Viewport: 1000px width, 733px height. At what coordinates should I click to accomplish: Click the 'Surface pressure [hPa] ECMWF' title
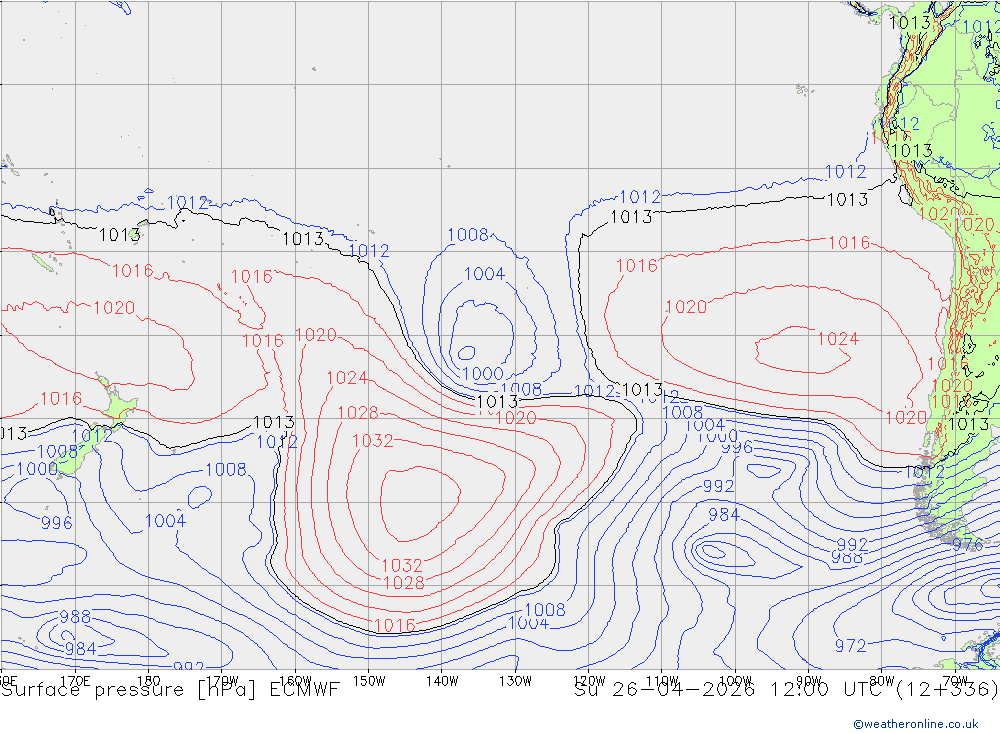(170, 690)
